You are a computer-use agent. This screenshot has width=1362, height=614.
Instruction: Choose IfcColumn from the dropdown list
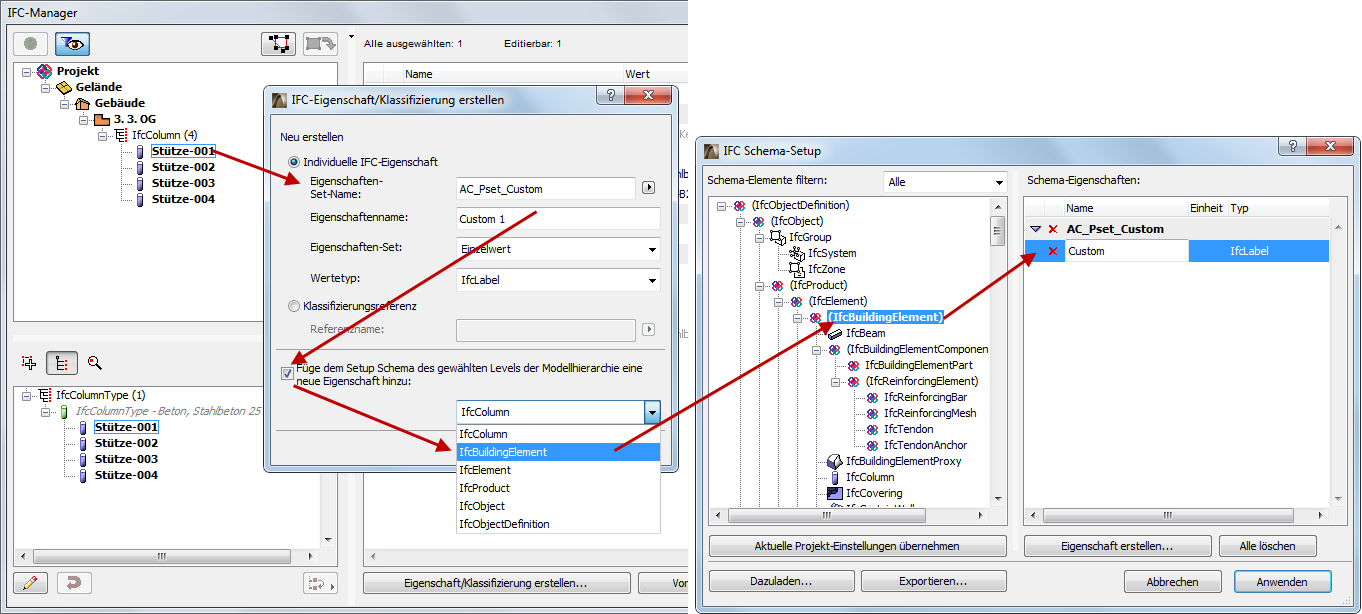tap(558, 434)
